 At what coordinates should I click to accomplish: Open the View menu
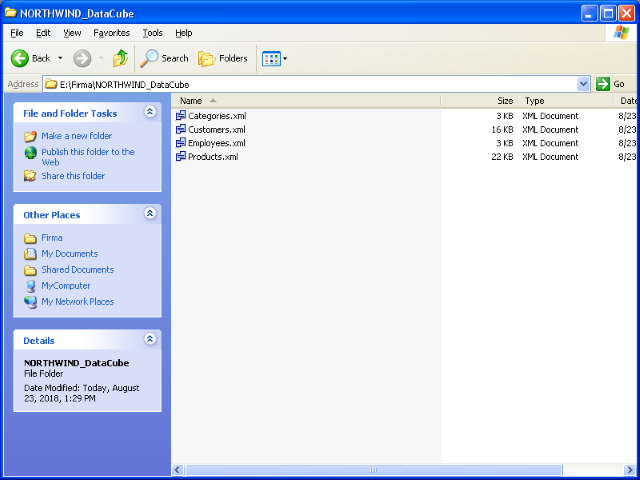tap(72, 33)
